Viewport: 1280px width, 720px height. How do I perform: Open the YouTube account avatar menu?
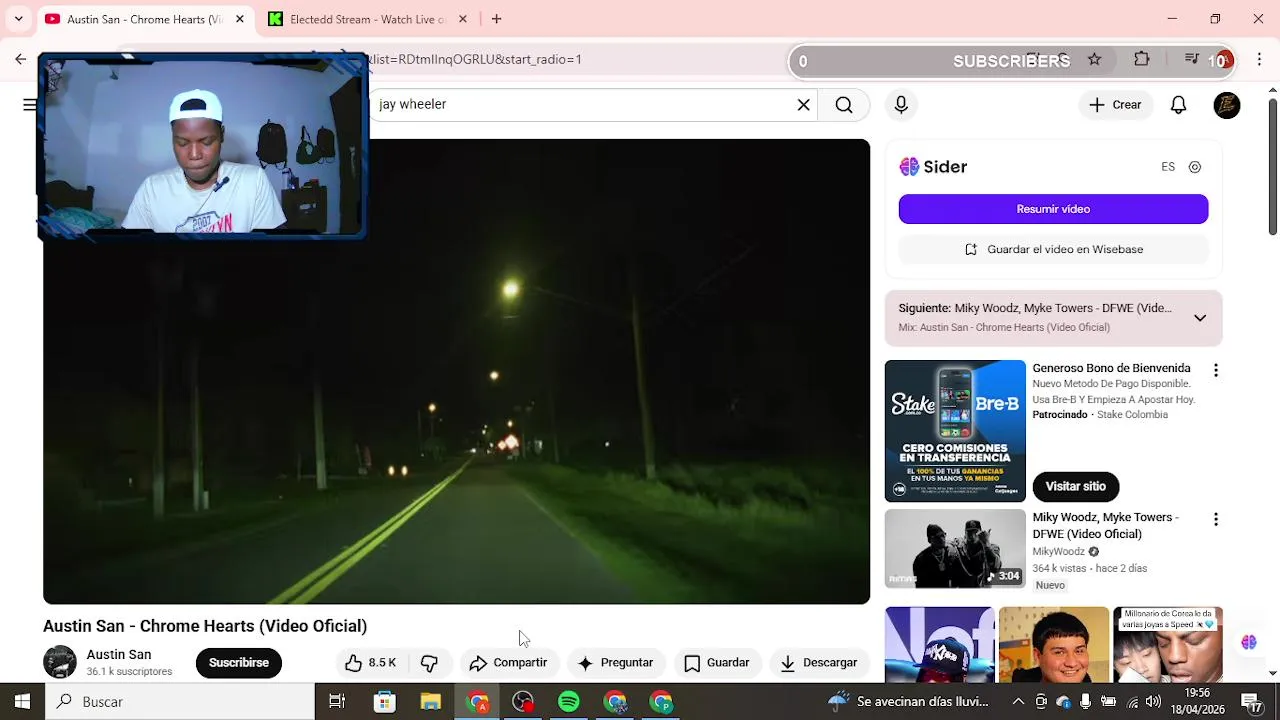tap(1227, 105)
